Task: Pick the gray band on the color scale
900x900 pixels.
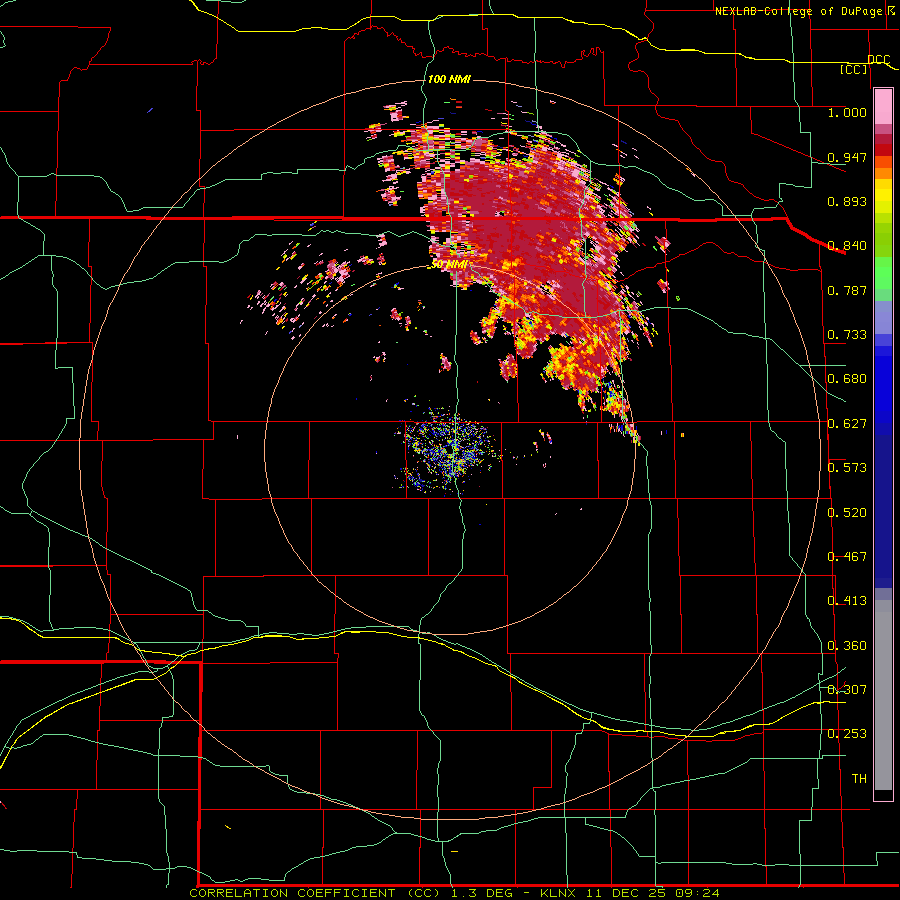Action: pyautogui.click(x=883, y=695)
